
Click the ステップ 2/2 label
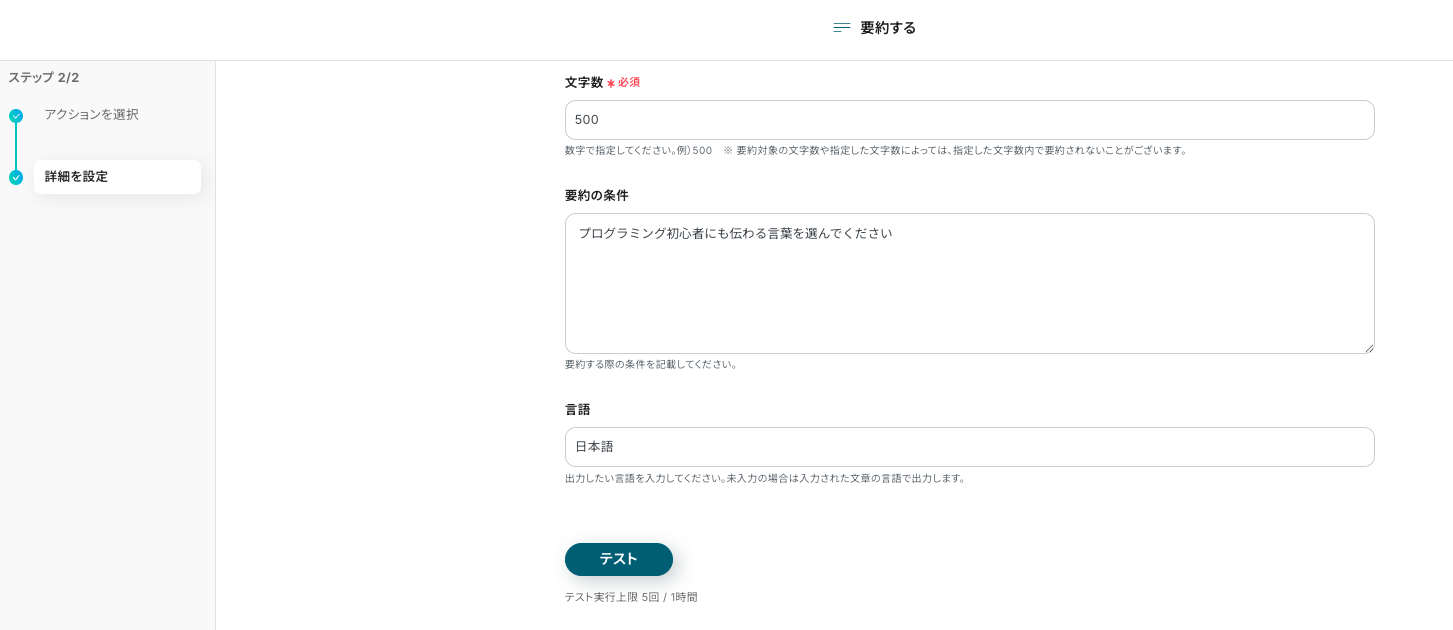click(44, 77)
